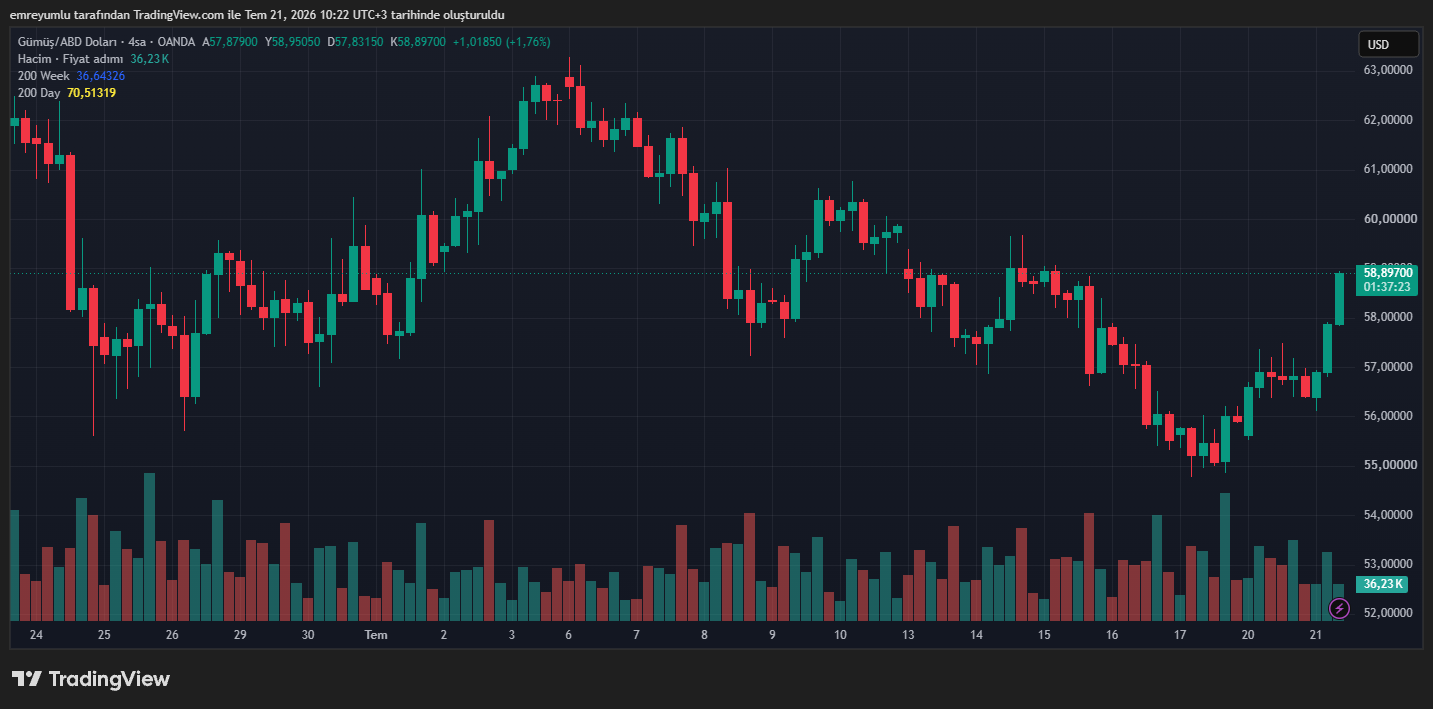The height and width of the screenshot is (709, 1433).
Task: Click the purple lightning bolt icon
Action: [x=1340, y=608]
